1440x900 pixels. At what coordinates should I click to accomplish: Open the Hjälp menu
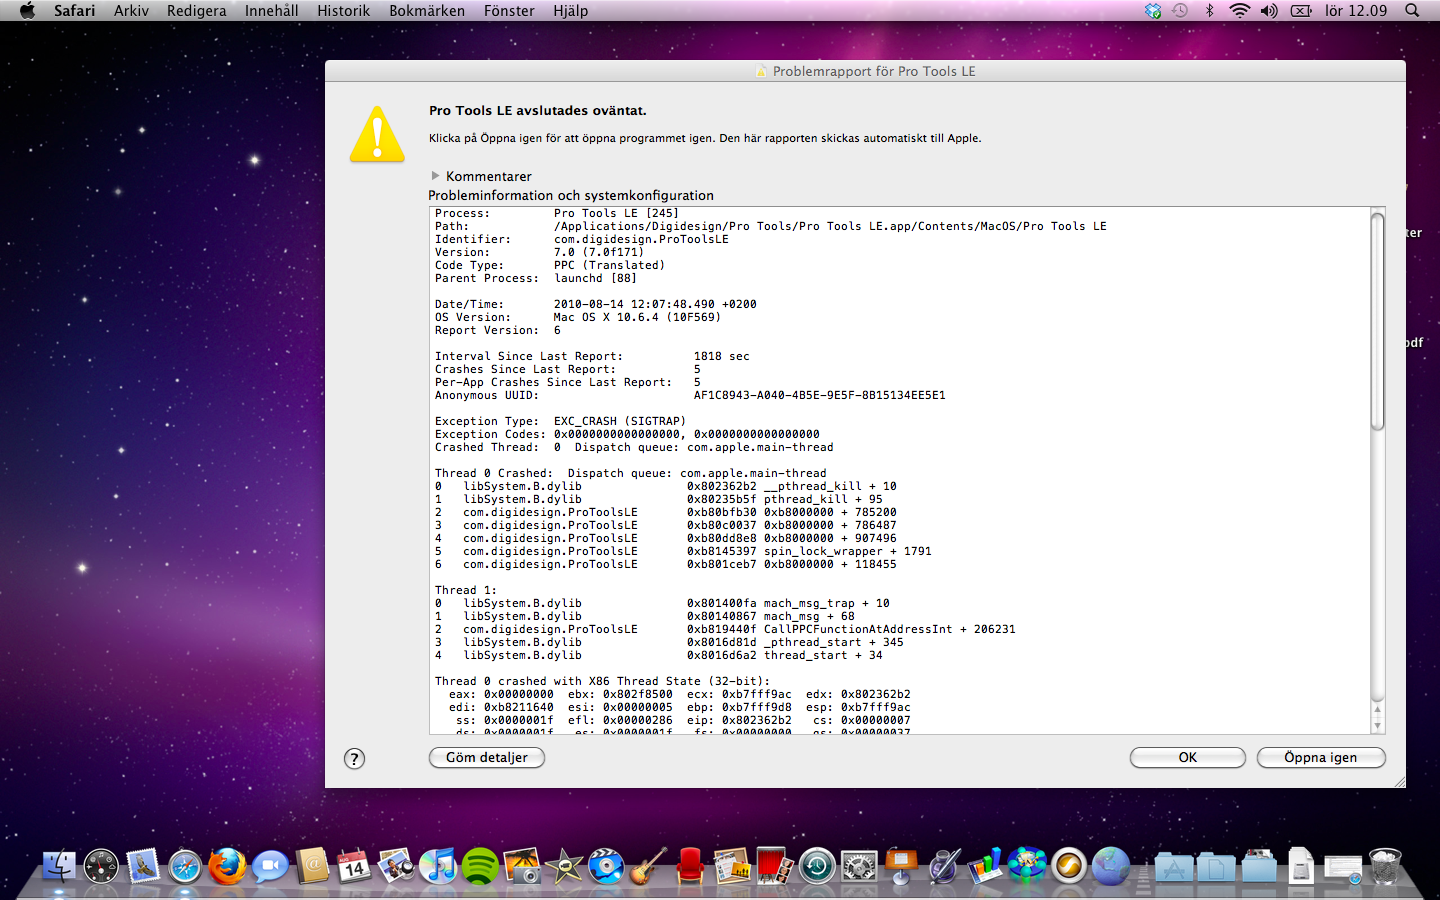(x=570, y=10)
